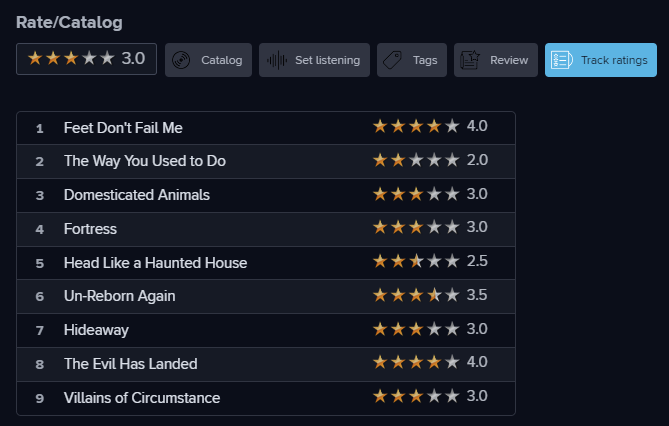
Task: Select the Villains of Circumstance track row
Action: pos(266,398)
